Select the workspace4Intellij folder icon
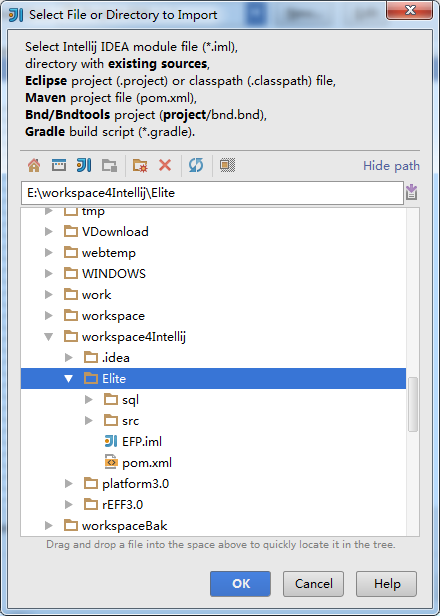Screen dimensions: 440x616 (71, 336)
